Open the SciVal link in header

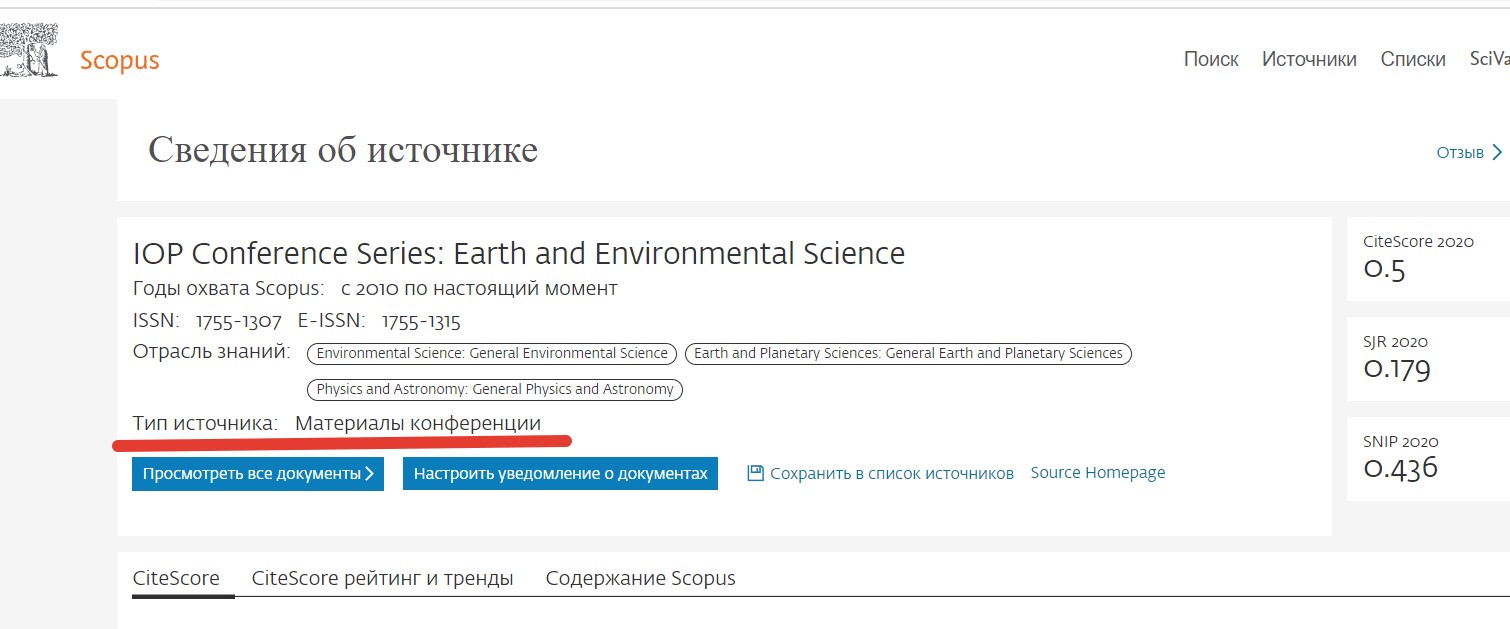click(1489, 59)
